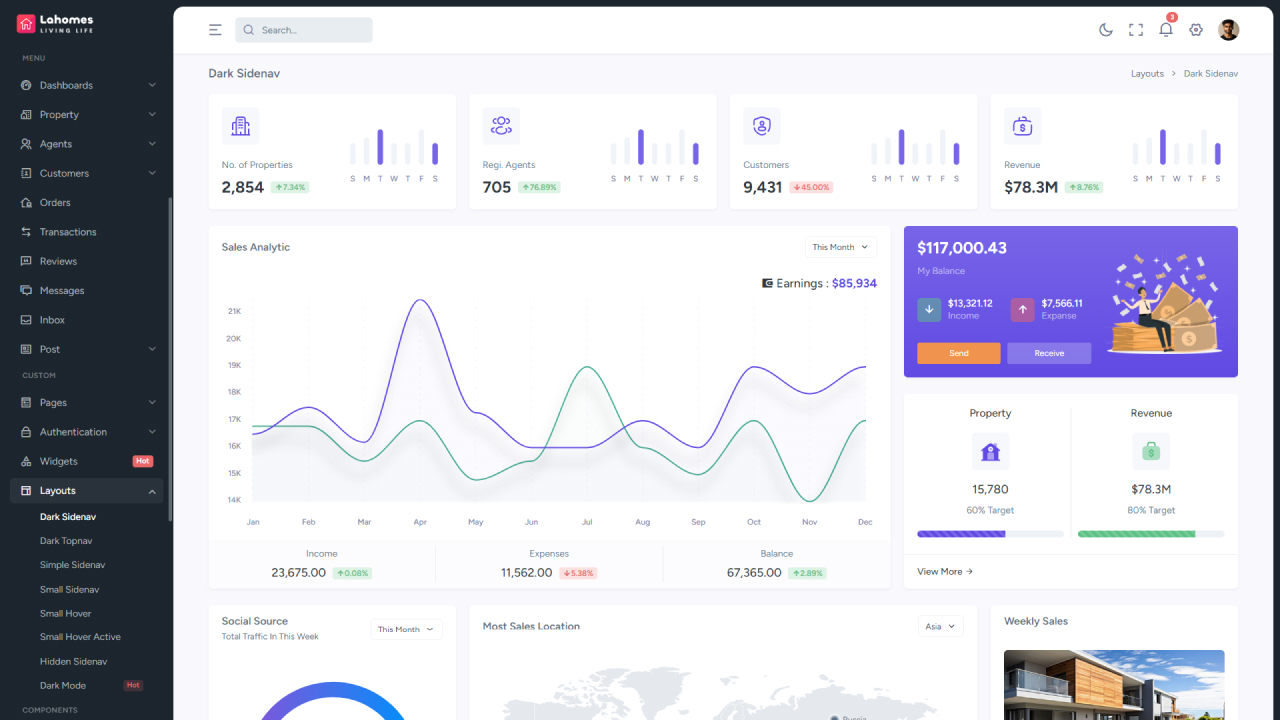
Task: Open notifications via the bell icon
Action: 1165,29
